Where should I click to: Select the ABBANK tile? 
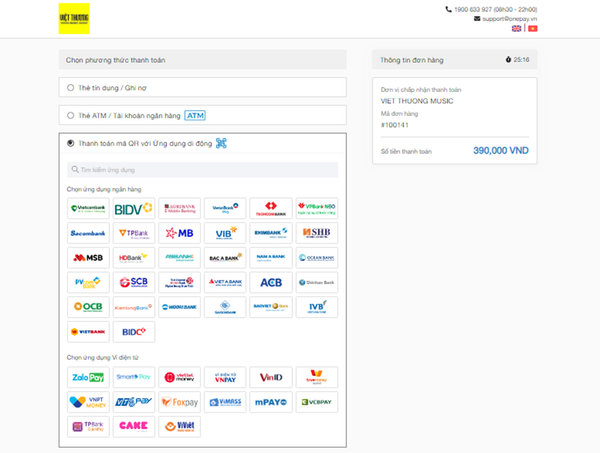(x=179, y=258)
